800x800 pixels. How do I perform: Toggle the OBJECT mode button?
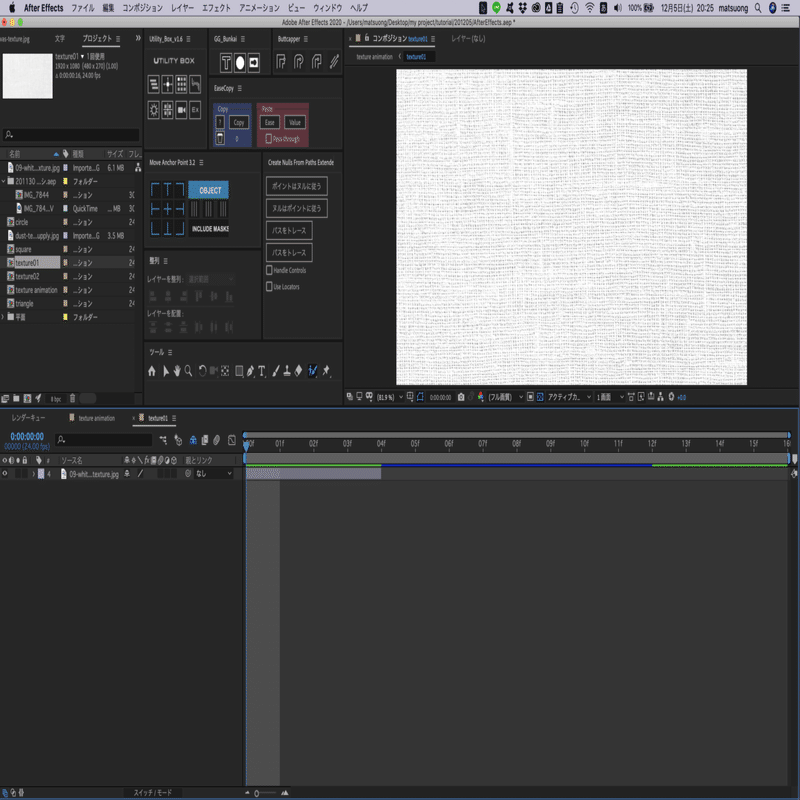[209, 190]
